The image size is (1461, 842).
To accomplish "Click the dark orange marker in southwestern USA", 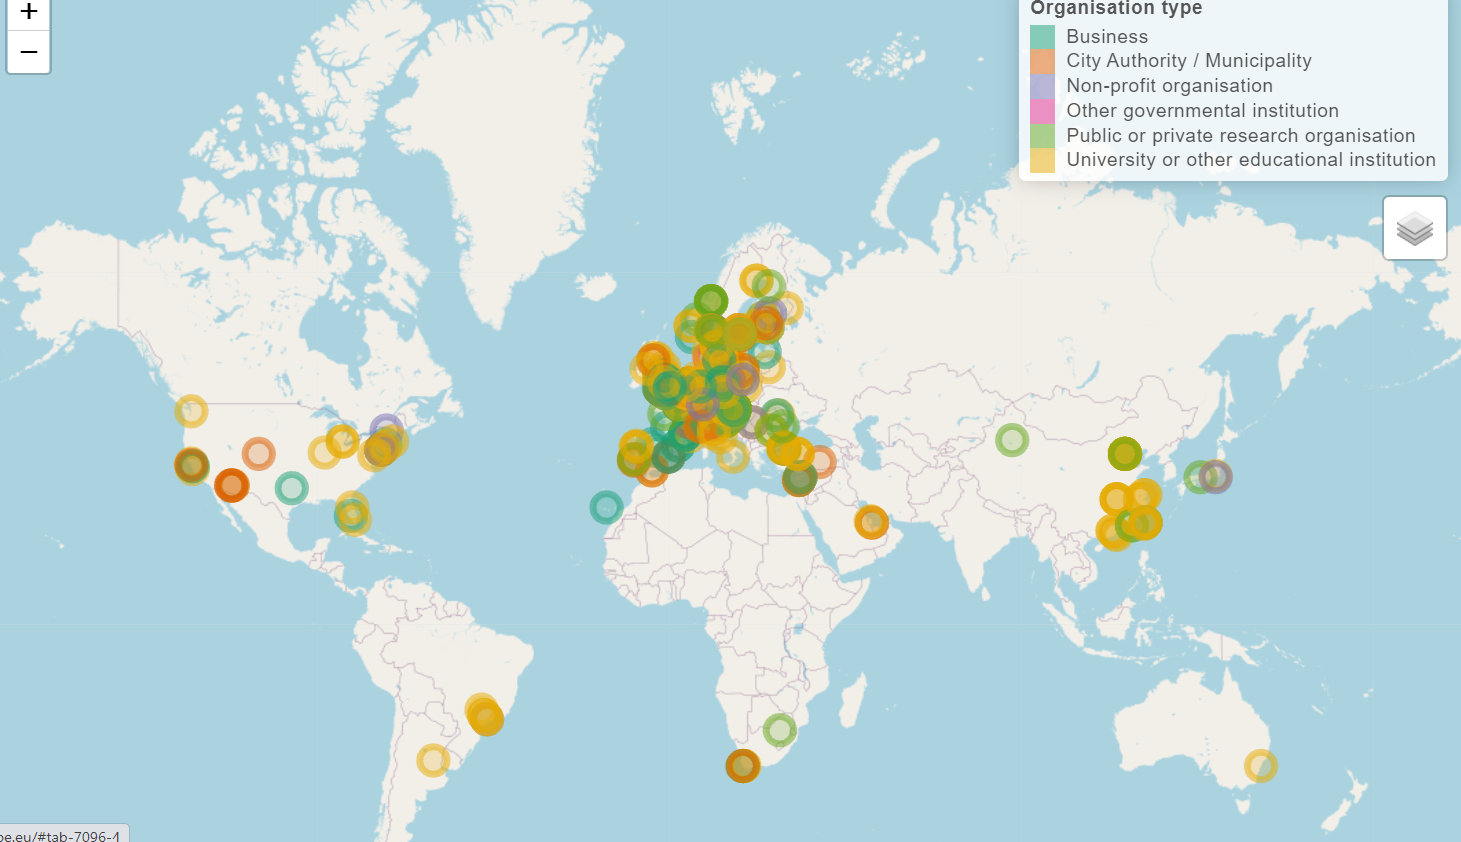I will [232, 485].
